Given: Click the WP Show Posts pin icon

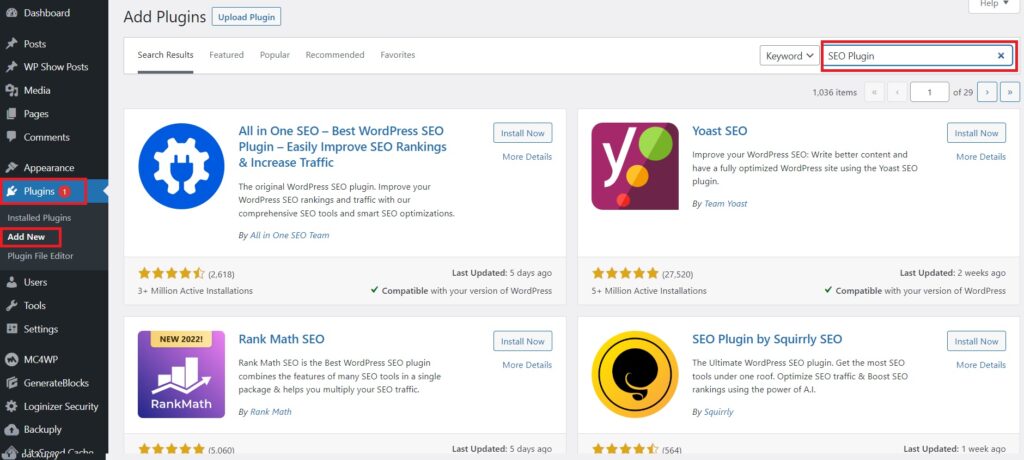Looking at the screenshot, I should click(11, 67).
